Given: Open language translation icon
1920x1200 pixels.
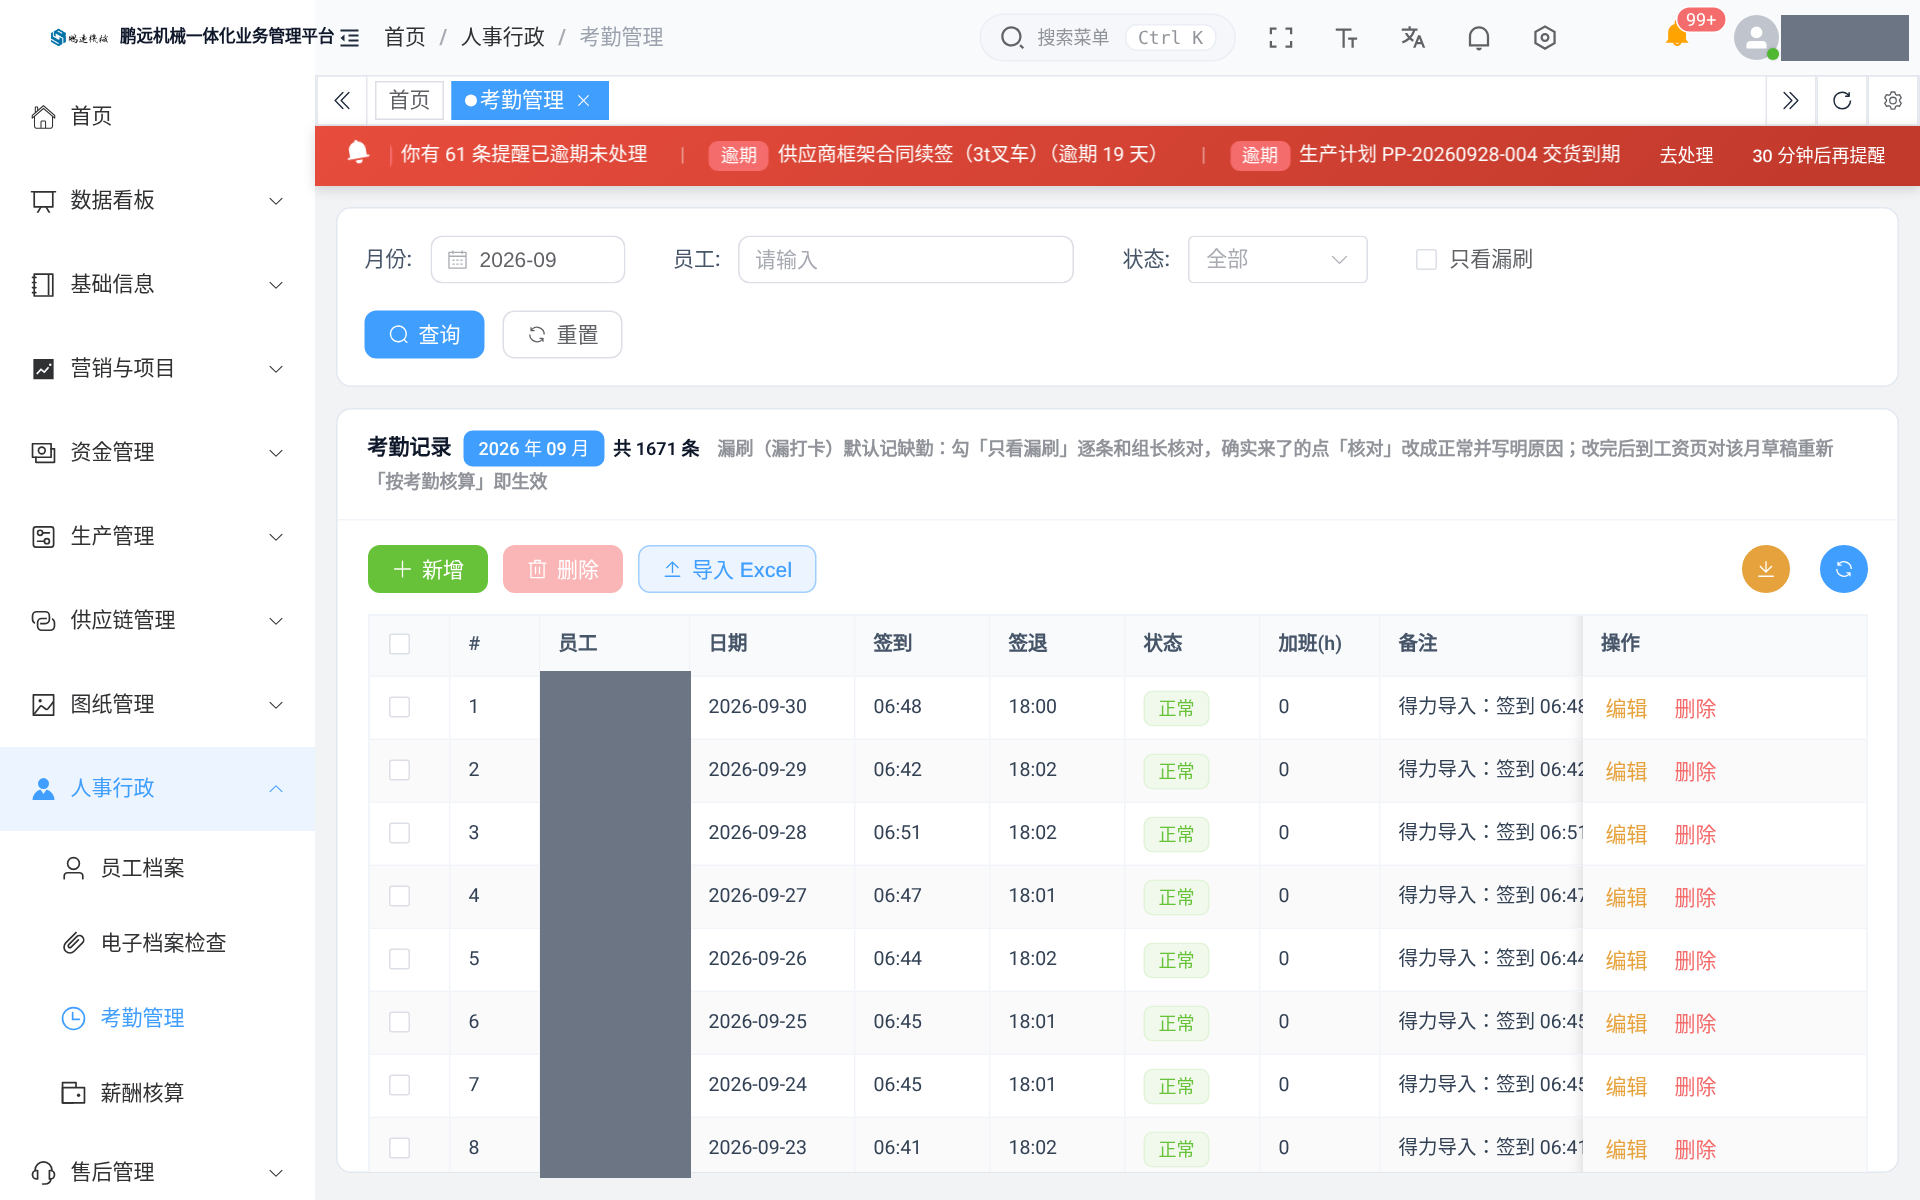Looking at the screenshot, I should tap(1412, 38).
